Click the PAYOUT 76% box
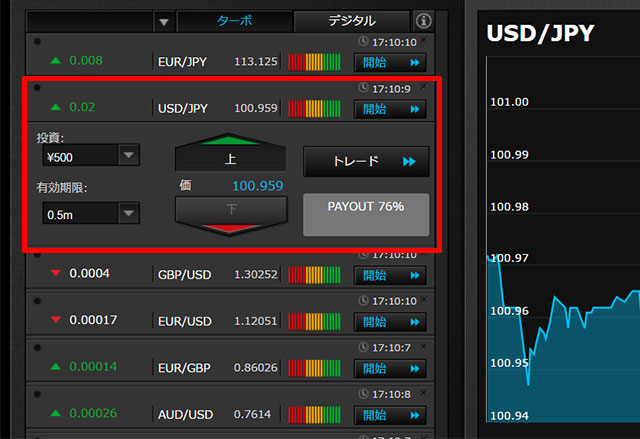The height and width of the screenshot is (439, 640). click(x=366, y=215)
